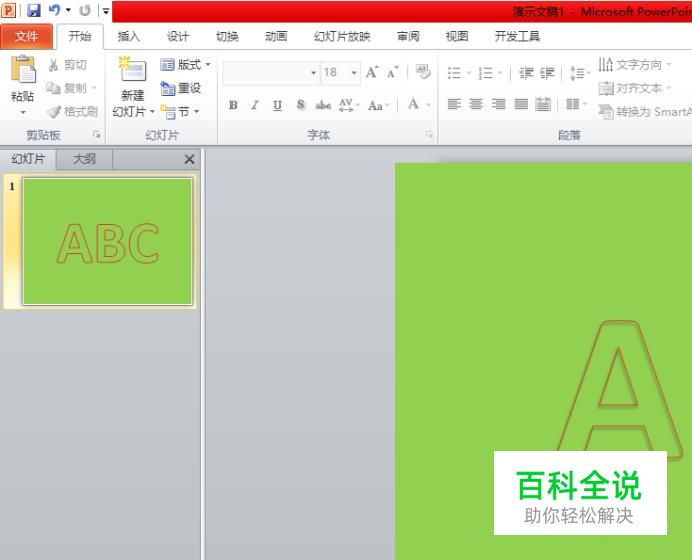Viewport: 692px width, 560px height.
Task: Open the 动画 ribbon tab
Action: tap(276, 36)
